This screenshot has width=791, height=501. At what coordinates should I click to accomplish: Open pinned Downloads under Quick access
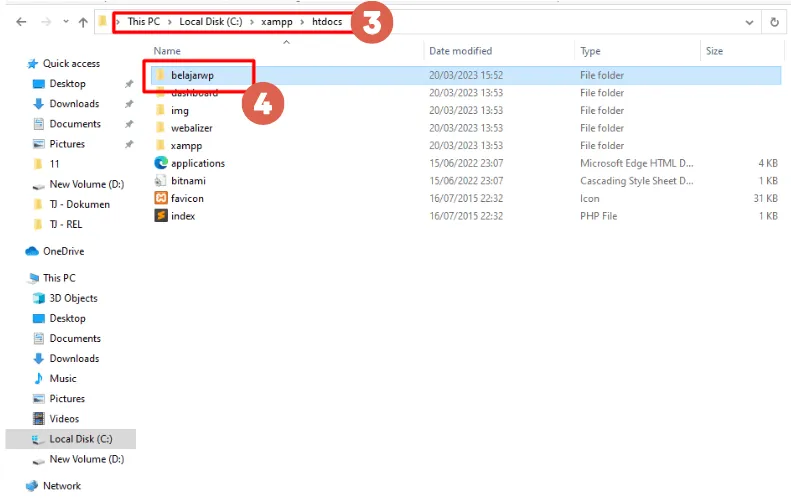click(74, 104)
